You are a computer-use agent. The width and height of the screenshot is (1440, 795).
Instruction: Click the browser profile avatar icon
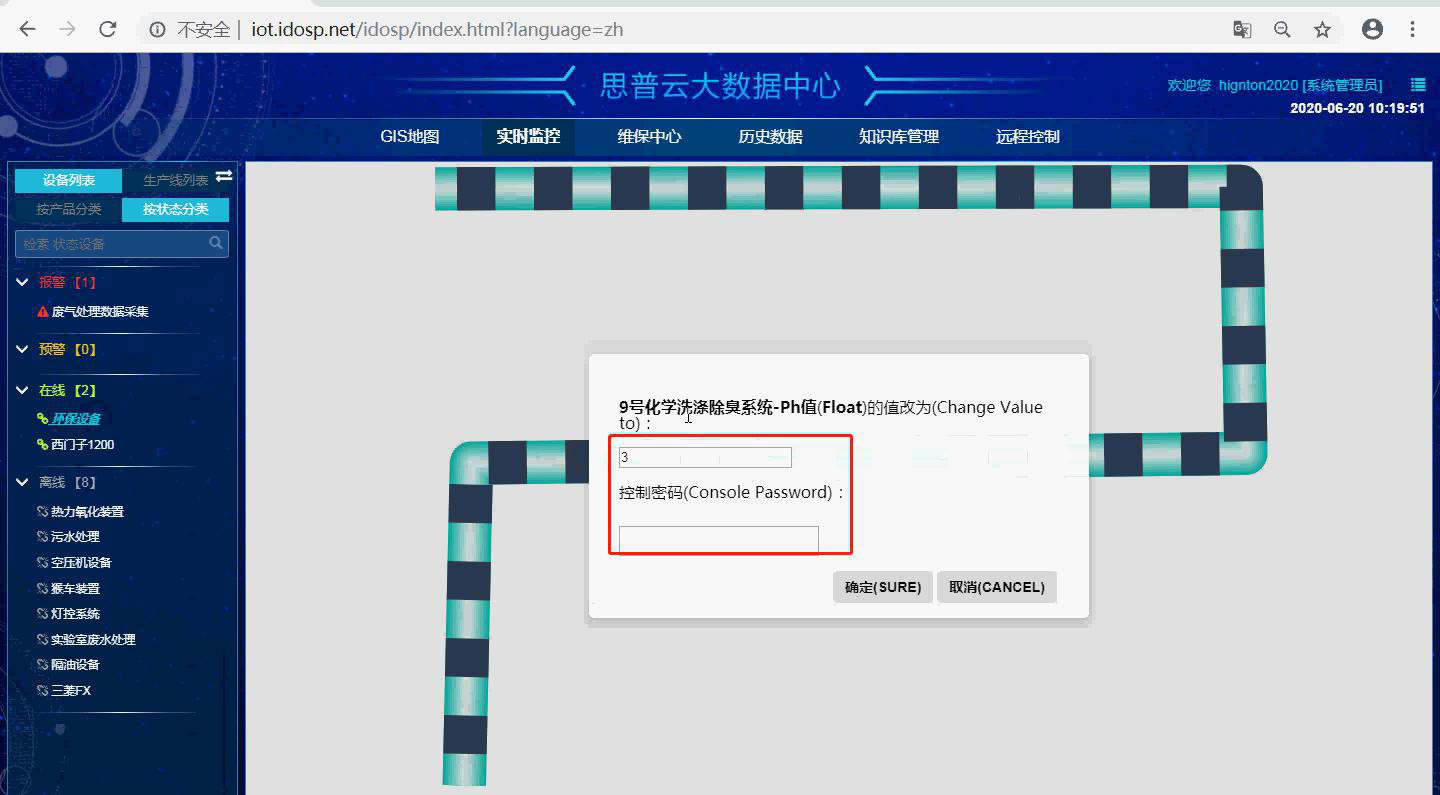(1372, 29)
